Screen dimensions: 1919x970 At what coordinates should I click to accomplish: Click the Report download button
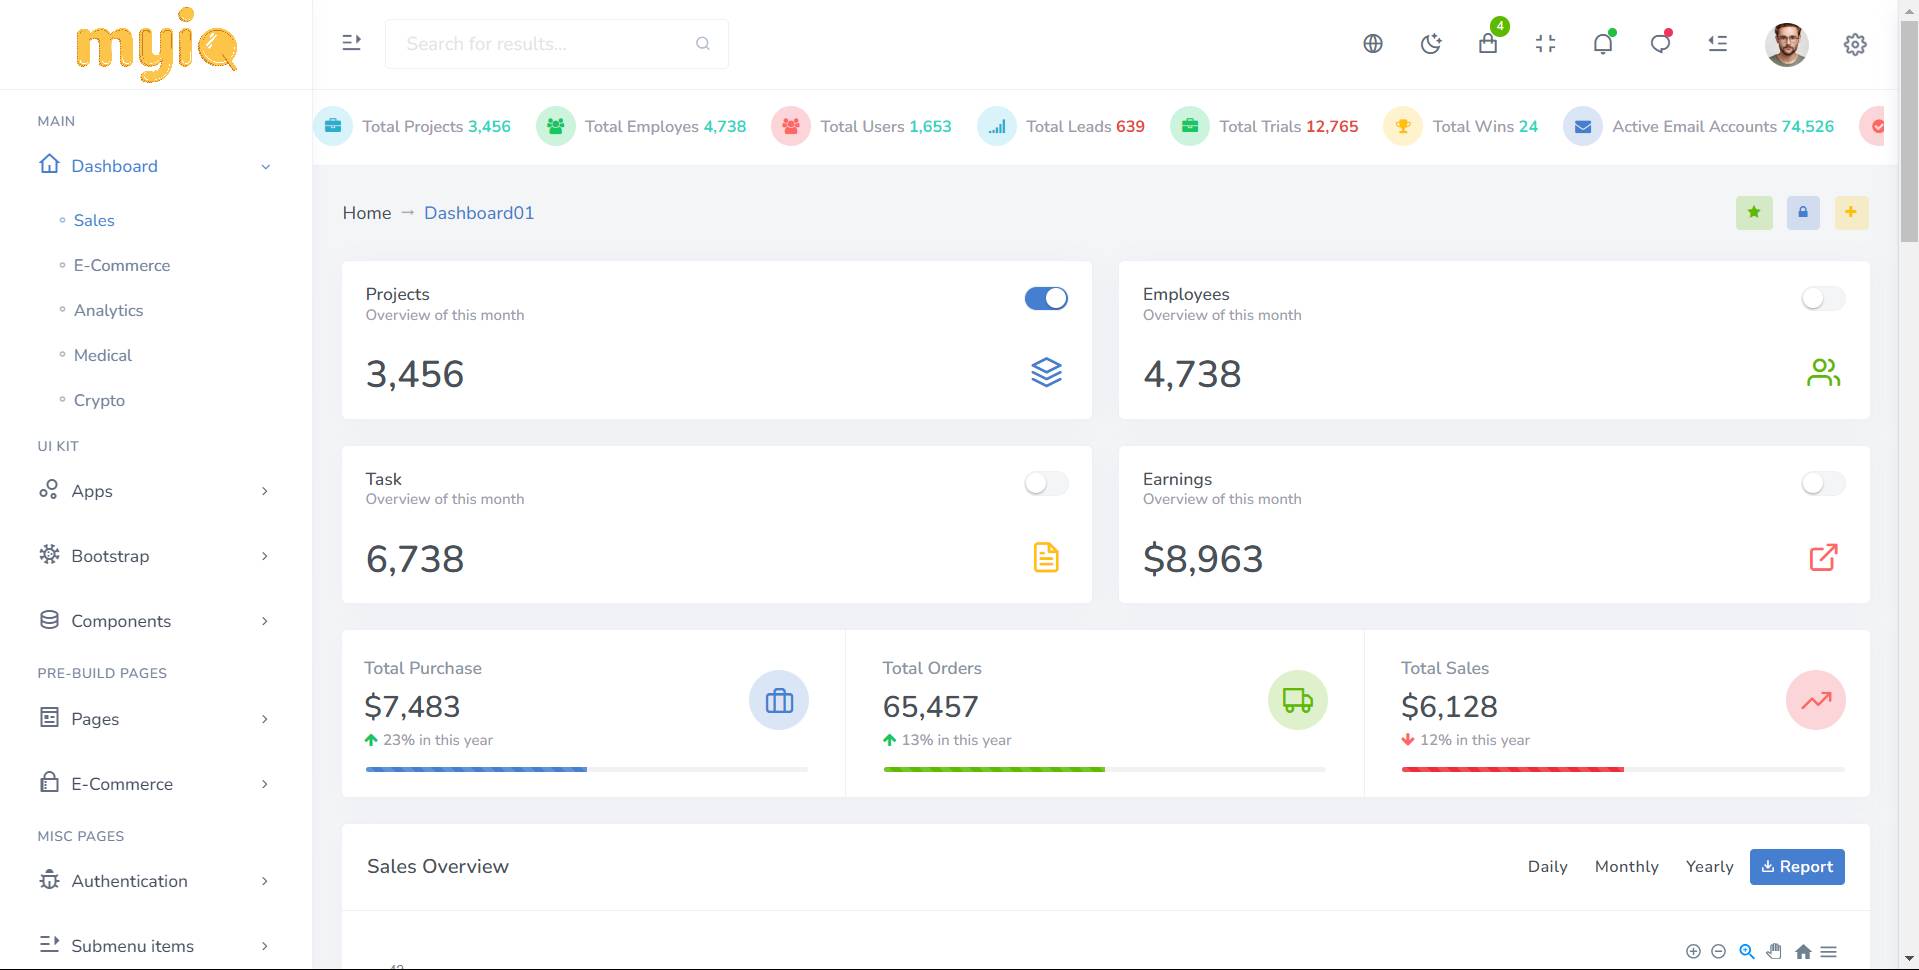click(x=1797, y=867)
